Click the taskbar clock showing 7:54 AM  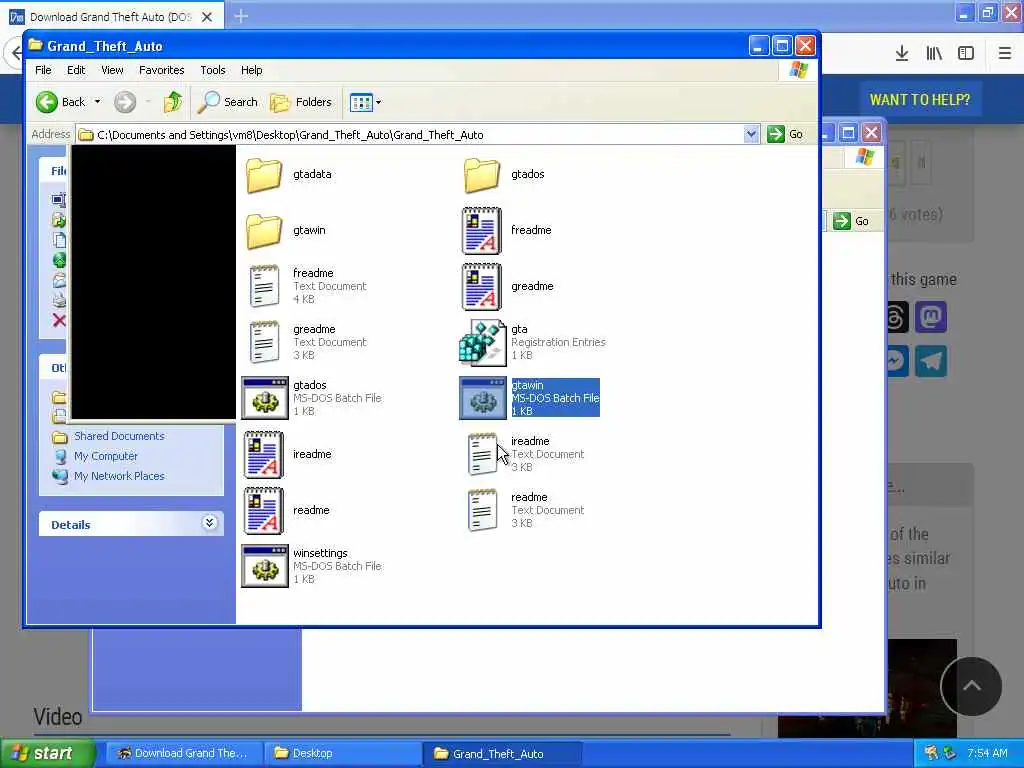pos(987,754)
